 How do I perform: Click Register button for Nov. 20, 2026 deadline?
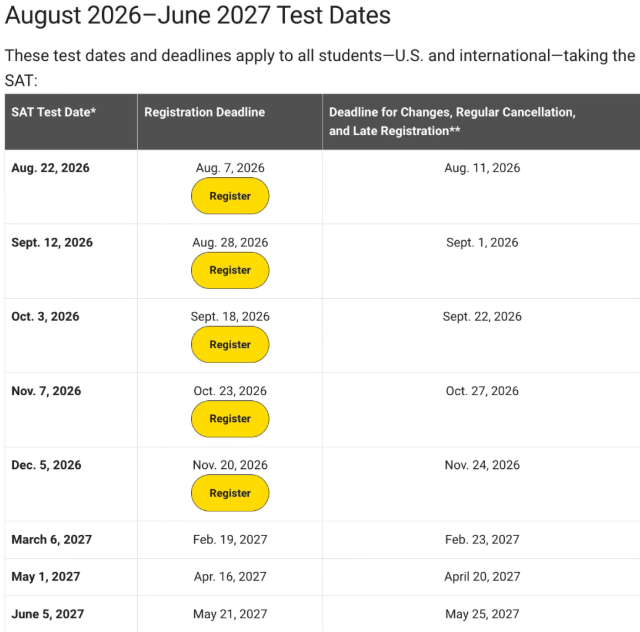(230, 493)
